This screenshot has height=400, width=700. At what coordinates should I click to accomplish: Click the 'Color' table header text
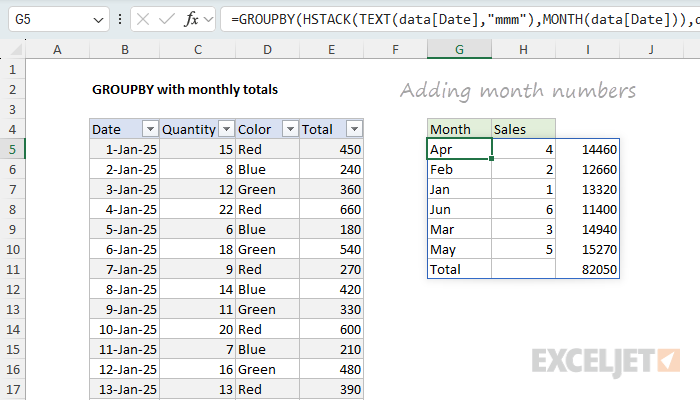point(254,129)
